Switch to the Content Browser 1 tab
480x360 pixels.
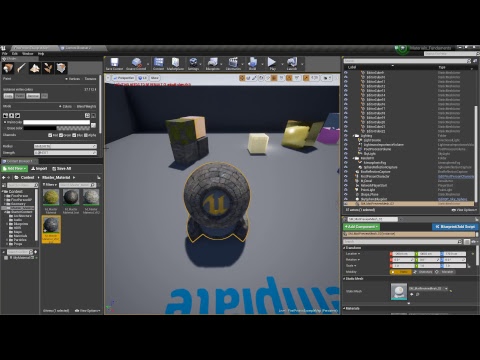(19, 161)
